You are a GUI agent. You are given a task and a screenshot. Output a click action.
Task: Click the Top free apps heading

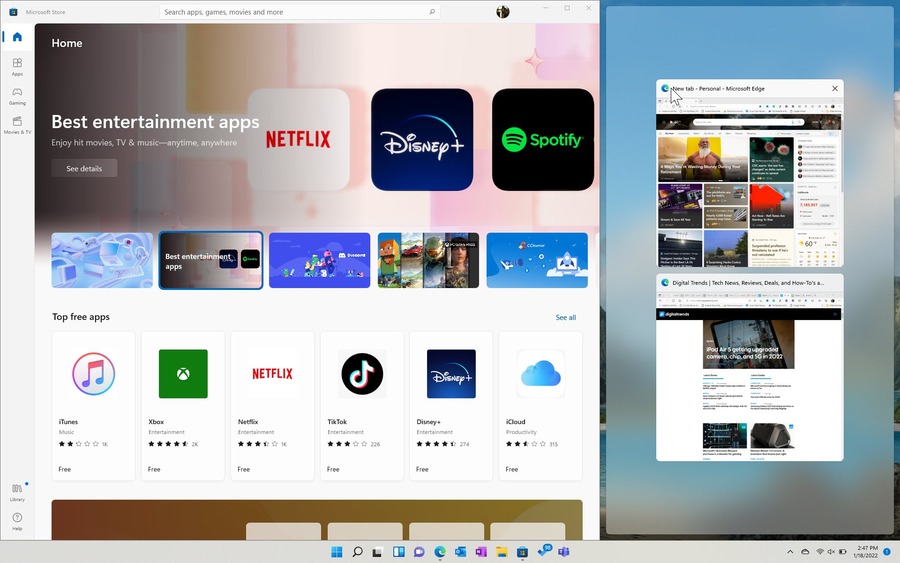[x=81, y=317]
